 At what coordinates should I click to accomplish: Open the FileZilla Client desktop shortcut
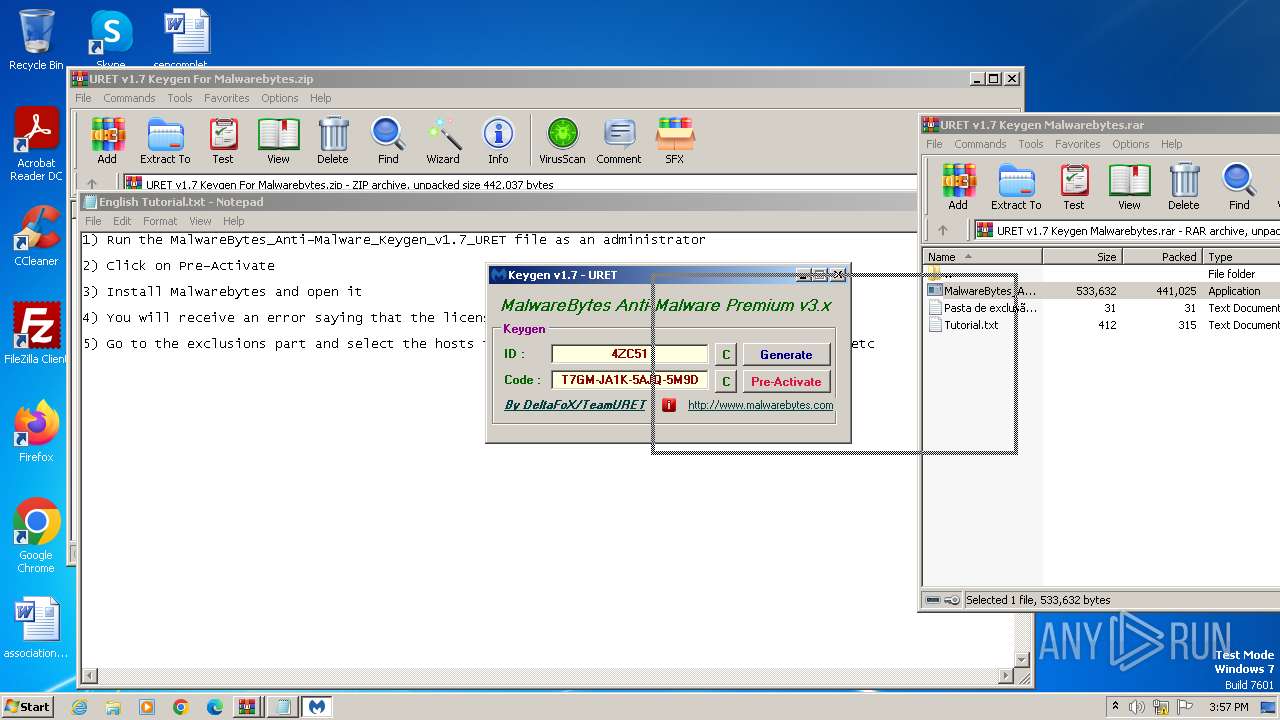(x=36, y=334)
